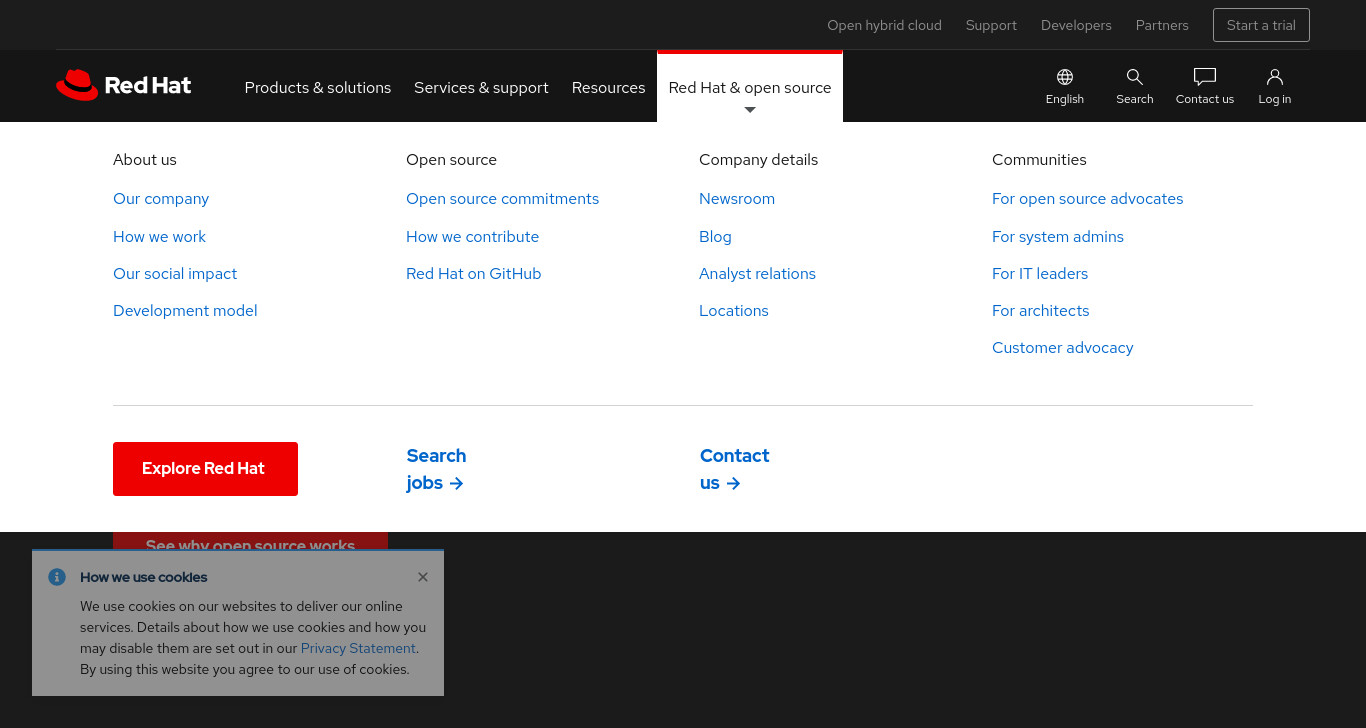Open For architects
The image size is (1366, 728).
1040,311
